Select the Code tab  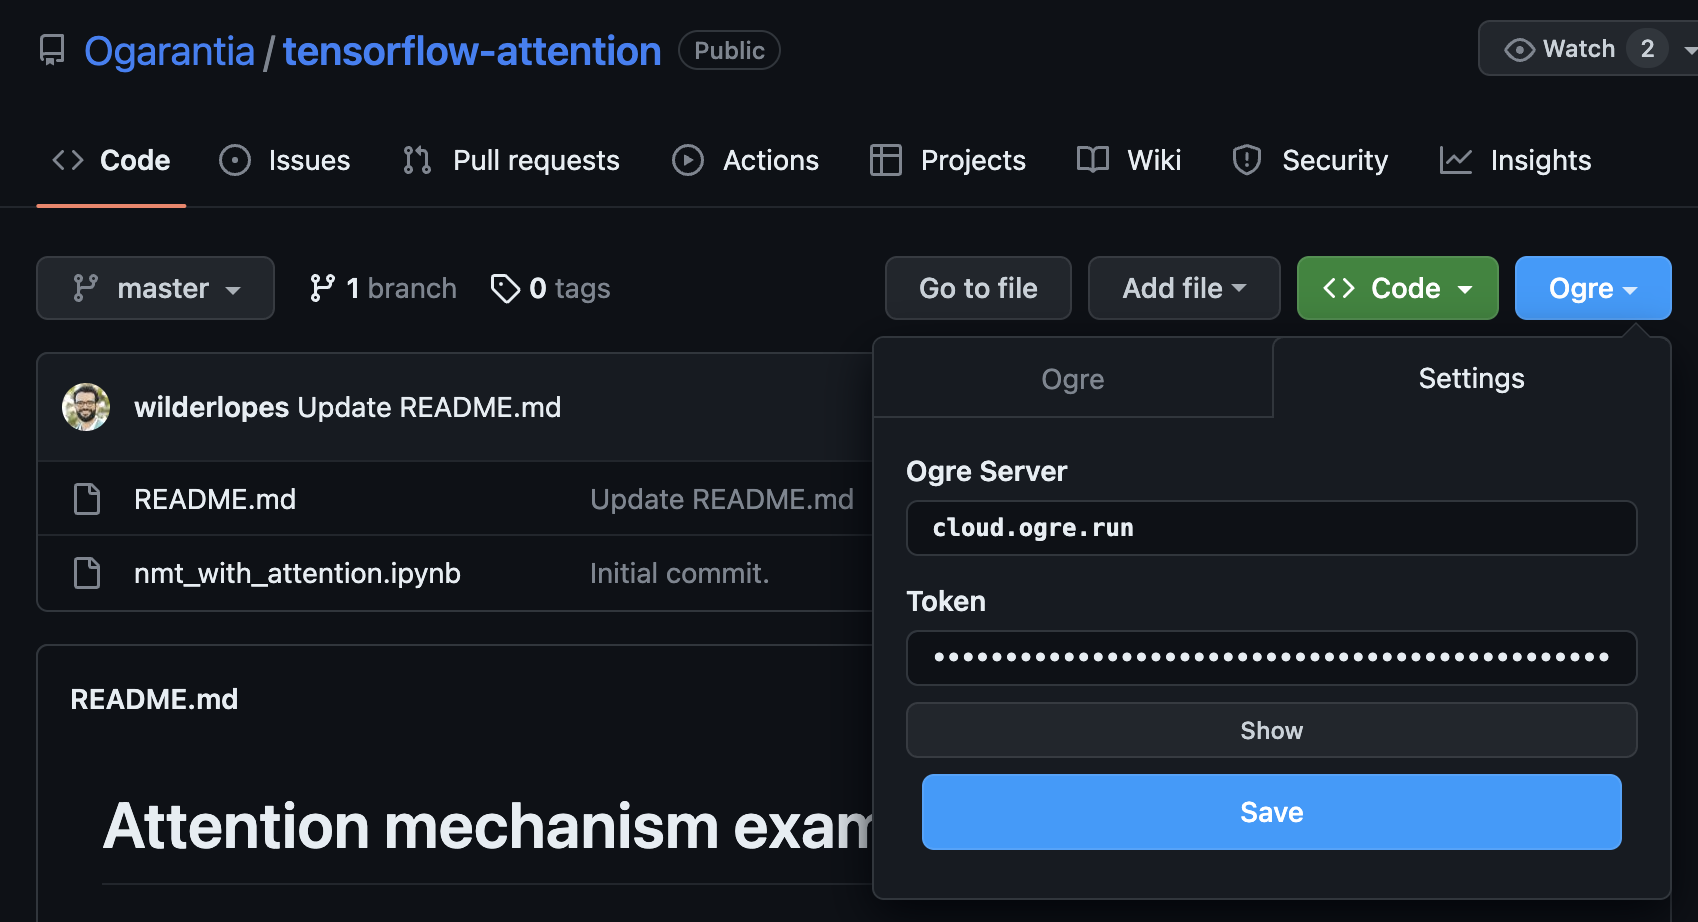click(x=111, y=160)
